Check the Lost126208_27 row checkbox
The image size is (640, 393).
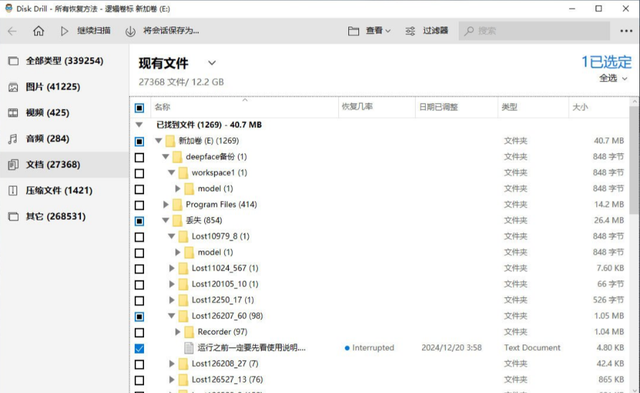[x=139, y=364]
